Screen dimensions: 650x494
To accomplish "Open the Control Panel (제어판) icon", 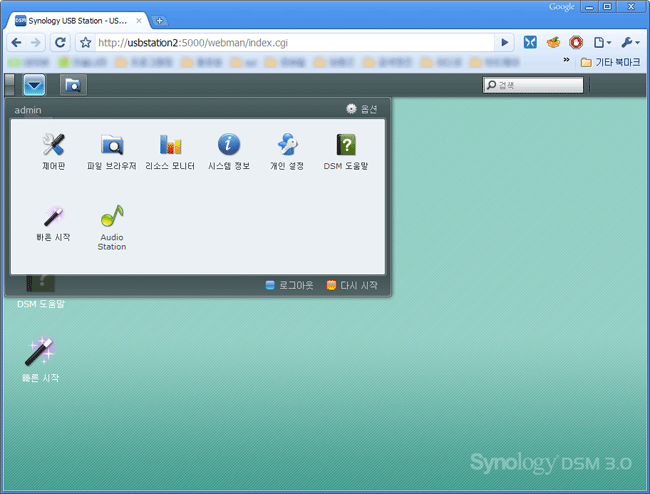I will [x=53, y=151].
